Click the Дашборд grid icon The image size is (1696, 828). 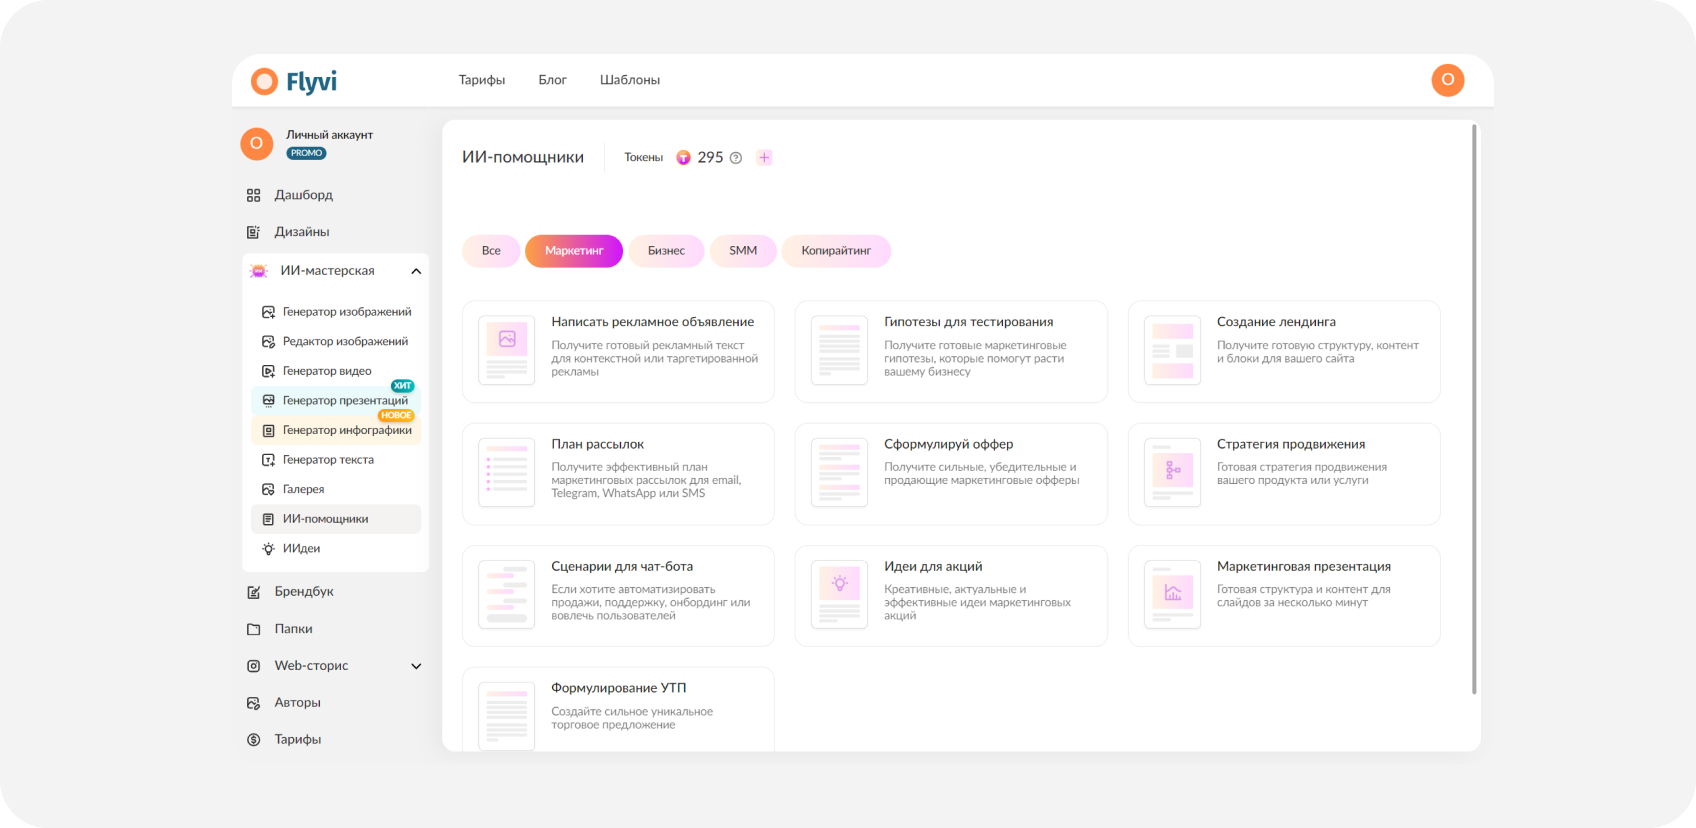pos(254,195)
